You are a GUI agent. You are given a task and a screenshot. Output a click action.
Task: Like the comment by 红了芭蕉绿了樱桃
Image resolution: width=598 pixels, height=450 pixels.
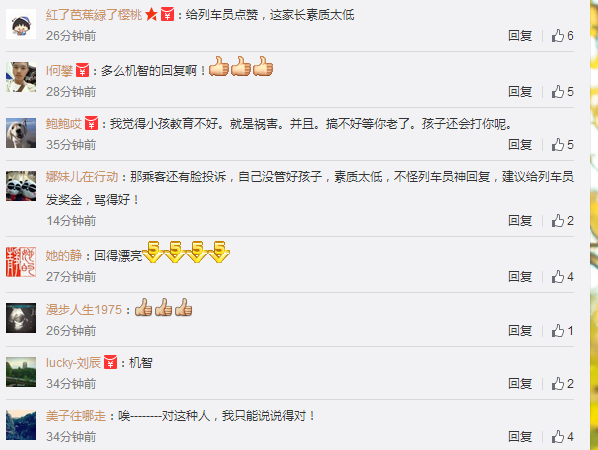(x=558, y=35)
